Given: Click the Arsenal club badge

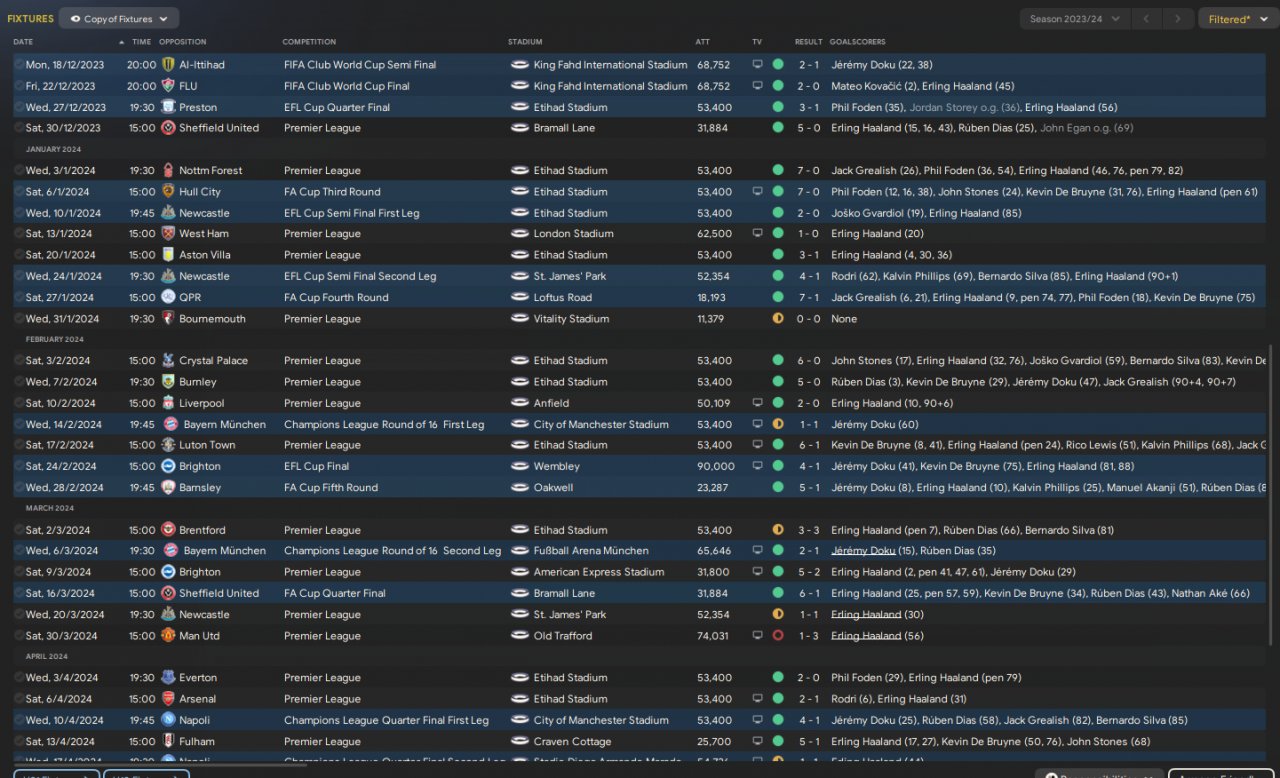Looking at the screenshot, I should point(168,699).
